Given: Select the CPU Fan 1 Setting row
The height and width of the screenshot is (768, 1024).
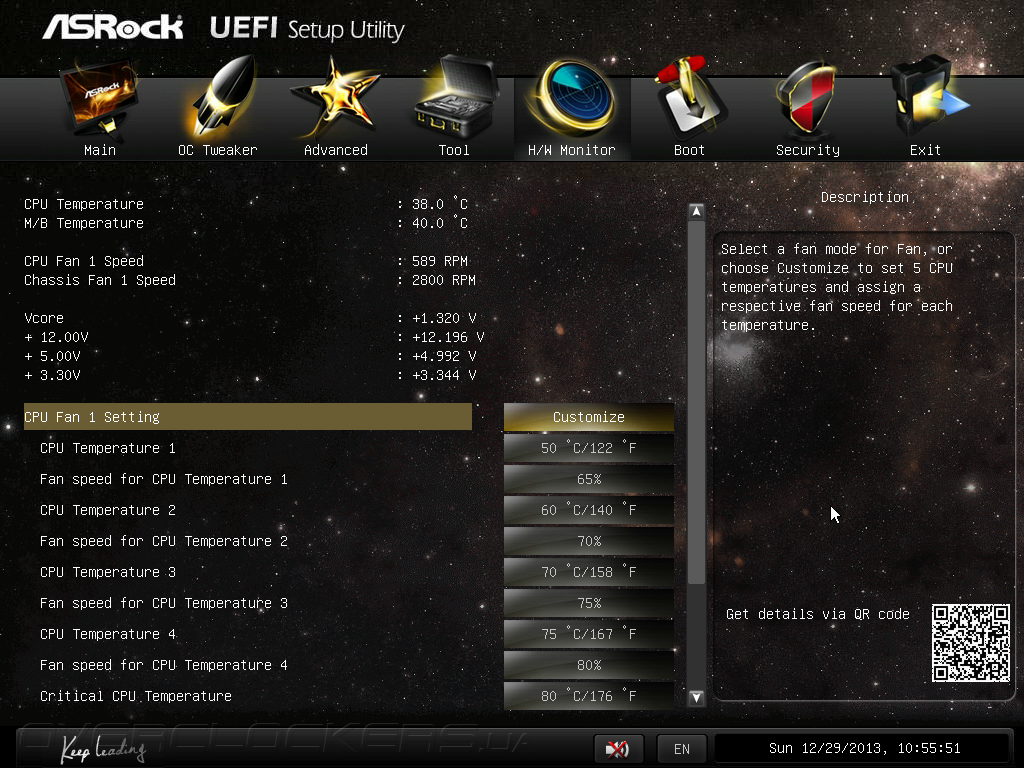Looking at the screenshot, I should pos(248,417).
